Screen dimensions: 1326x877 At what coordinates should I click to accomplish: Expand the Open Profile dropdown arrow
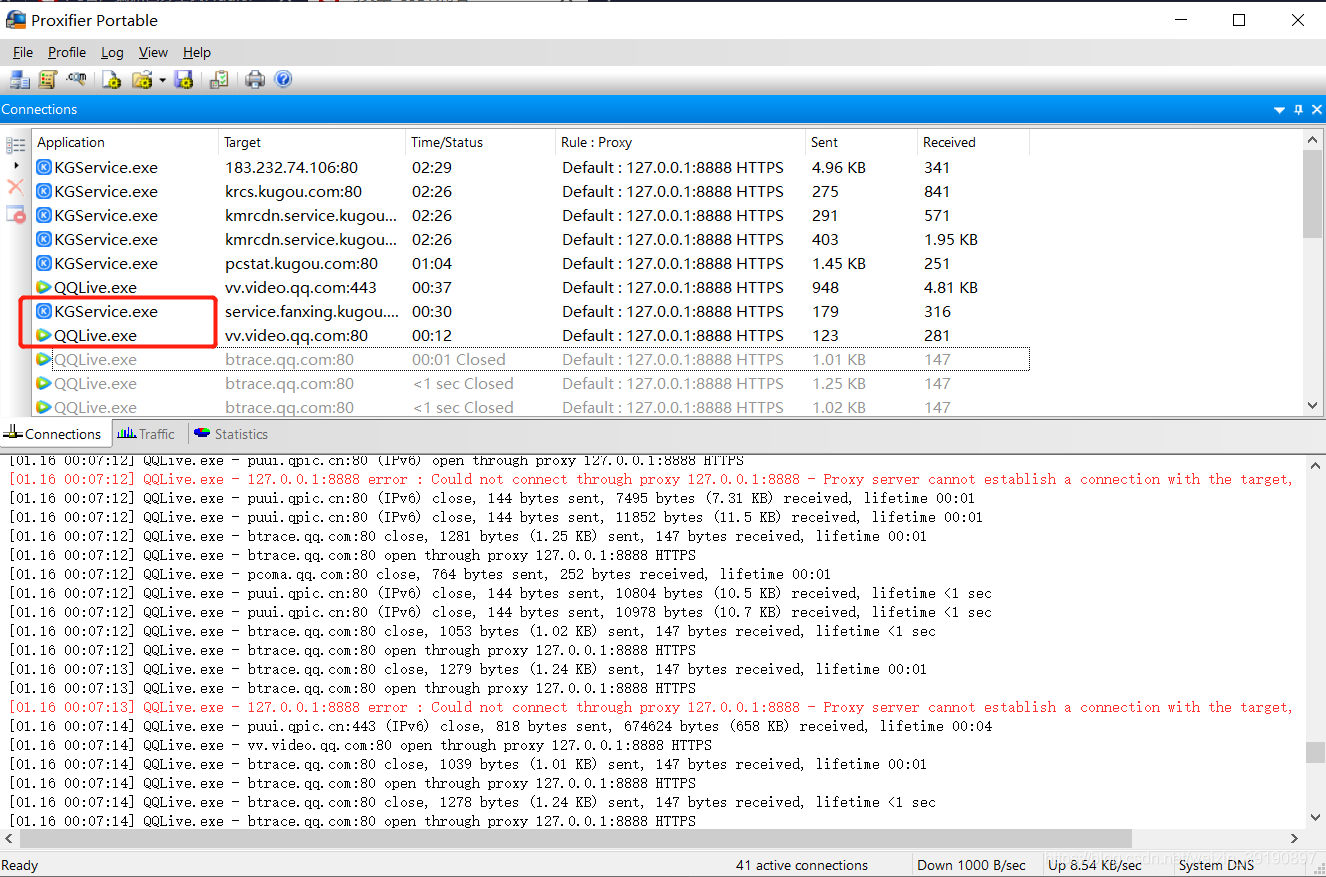click(162, 80)
